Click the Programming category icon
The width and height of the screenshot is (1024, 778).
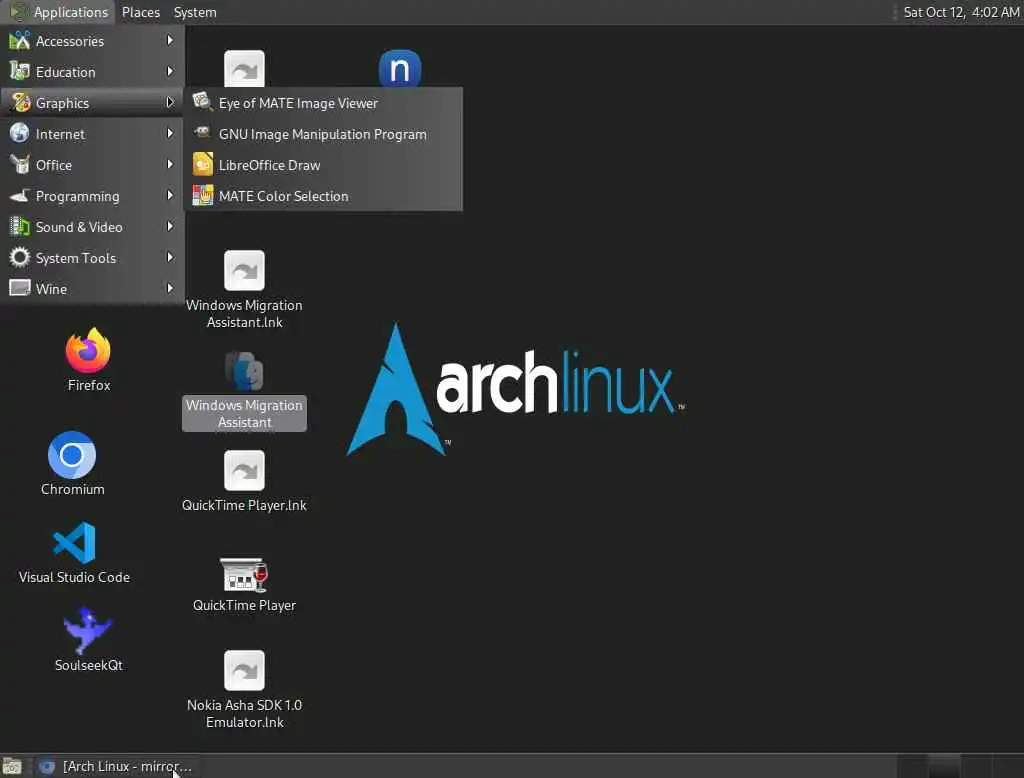pos(20,195)
